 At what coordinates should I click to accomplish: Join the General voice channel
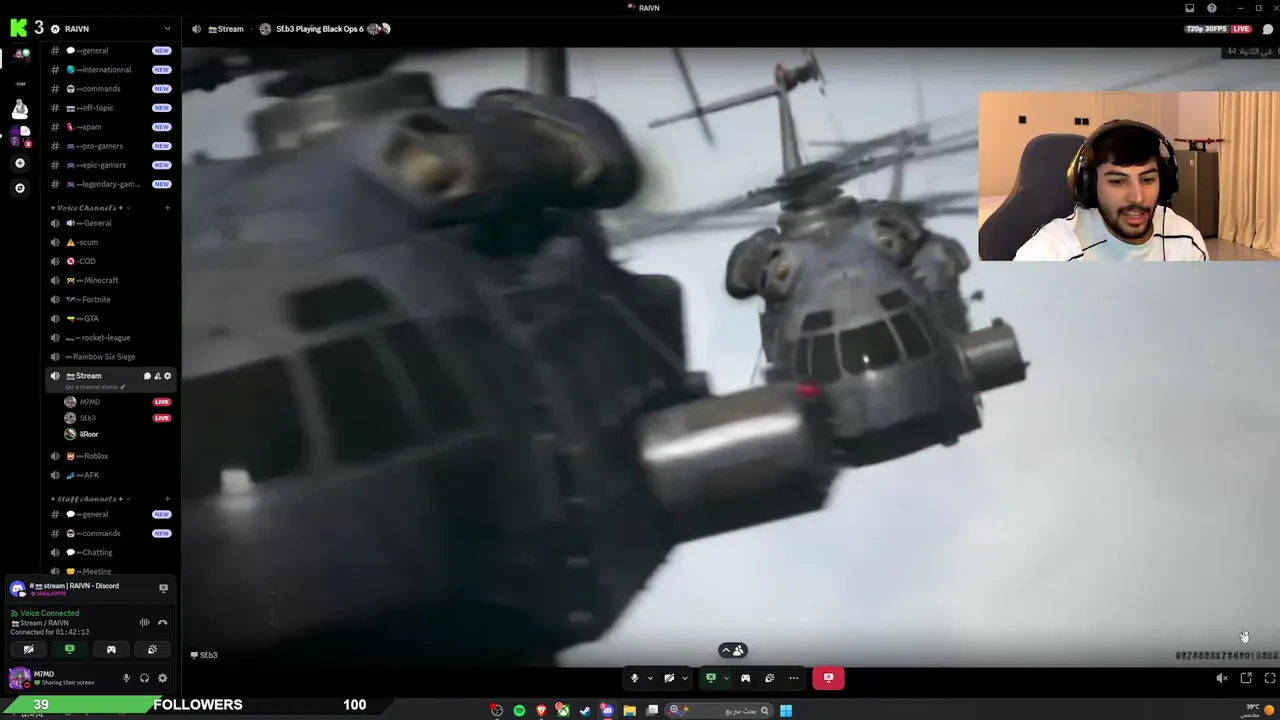110,223
